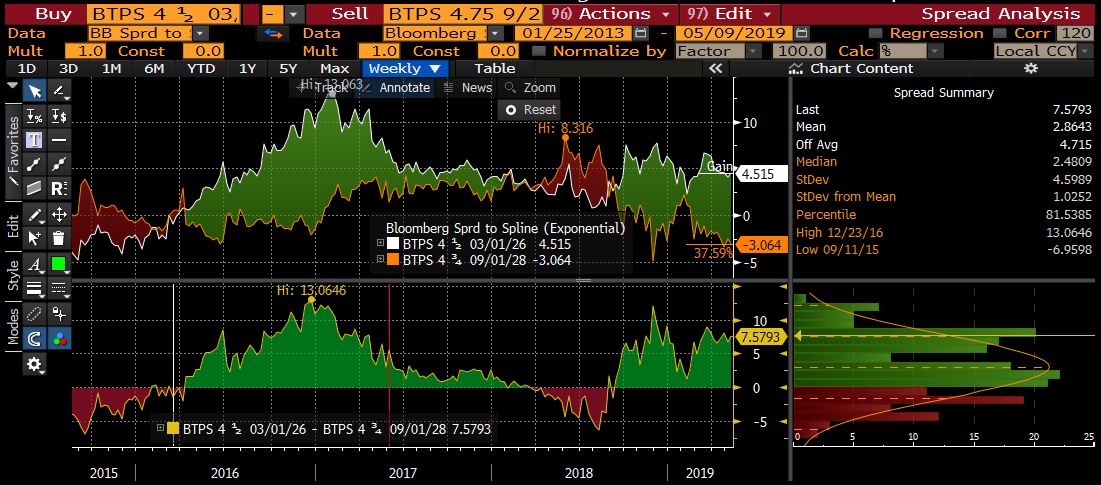Open toolbar settings gear
Image resolution: width=1101 pixels, height=485 pixels.
[x=34, y=364]
